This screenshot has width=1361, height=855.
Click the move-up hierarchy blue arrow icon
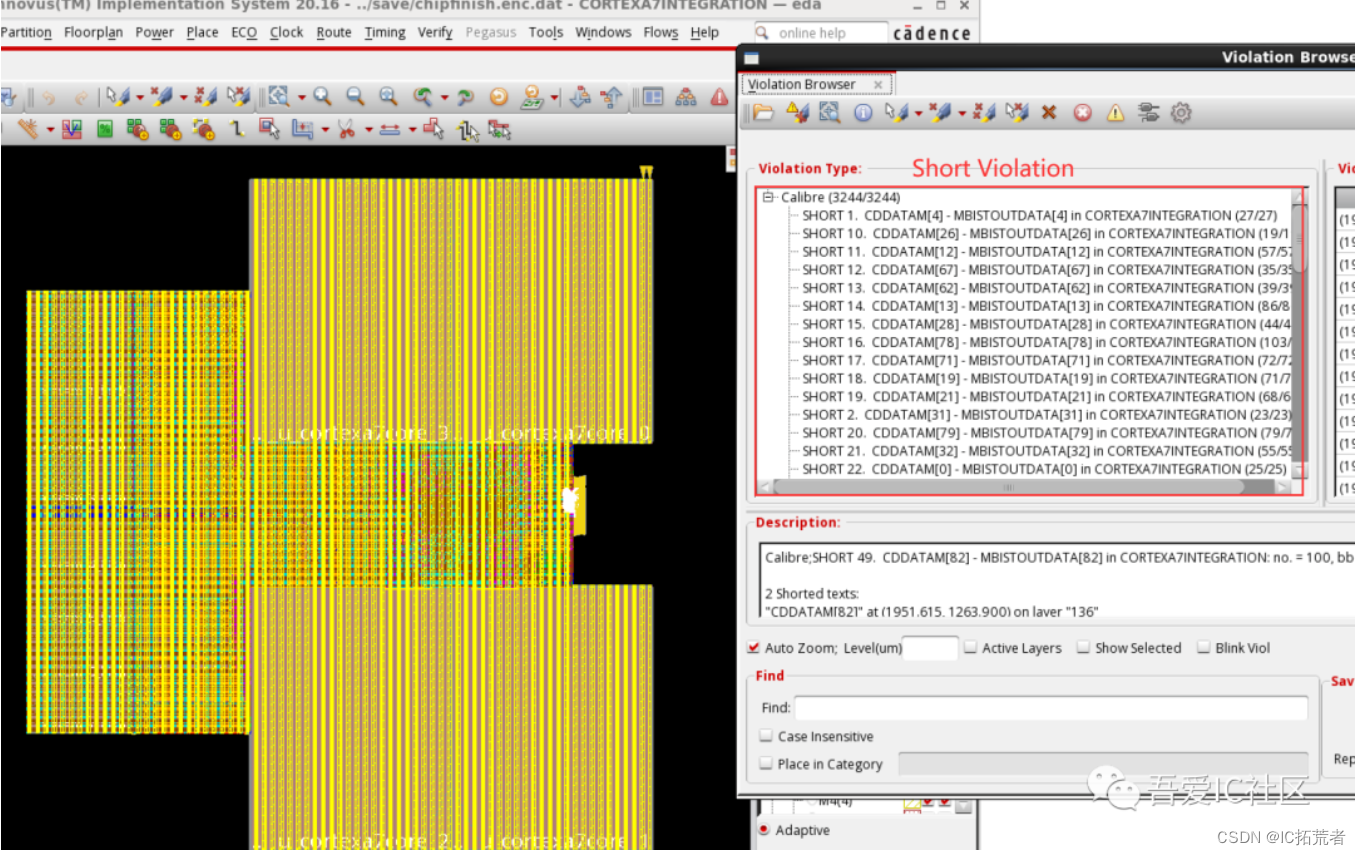click(x=611, y=97)
